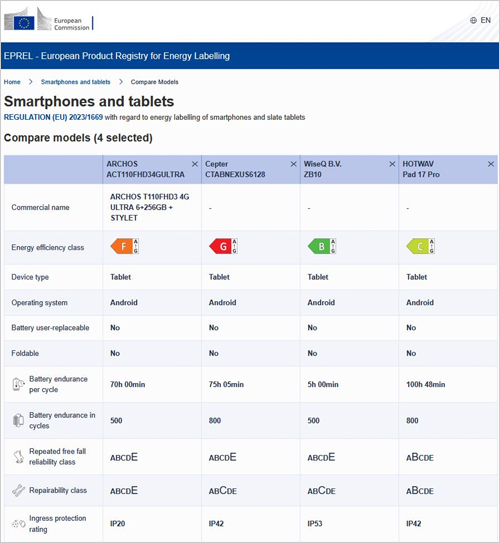Click the red G energy class label
This screenshot has height=543, width=500.
point(223,246)
